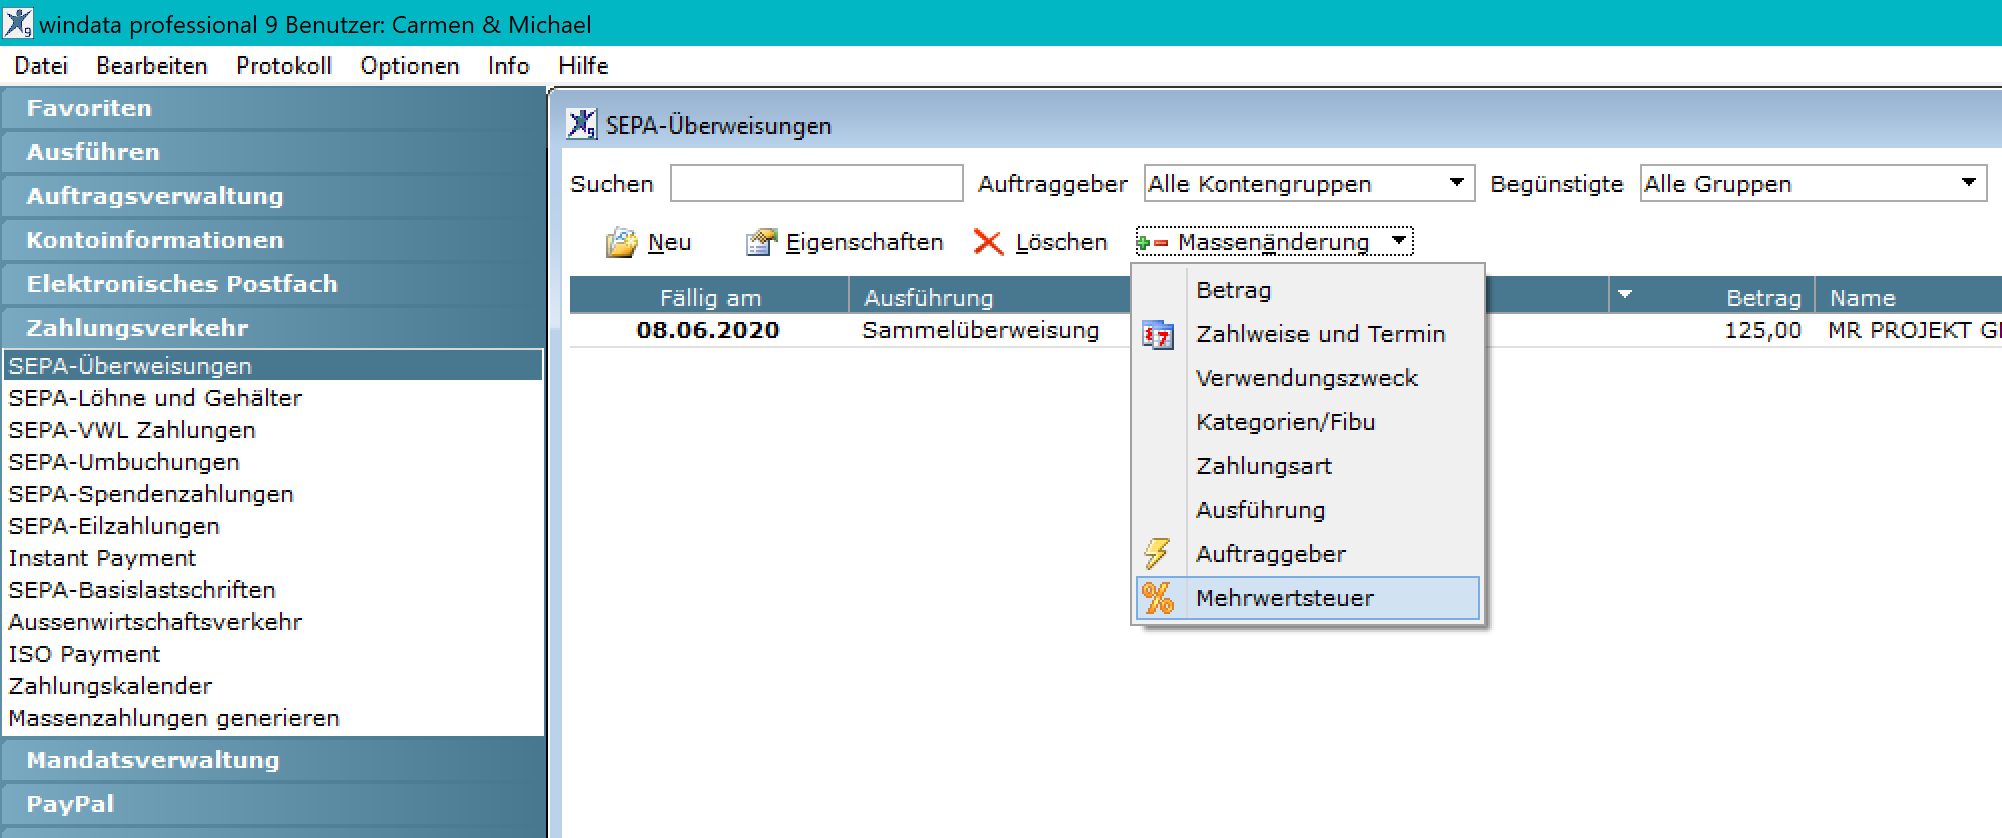
Task: Expand the Ausführen sidebar section
Action: (273, 152)
